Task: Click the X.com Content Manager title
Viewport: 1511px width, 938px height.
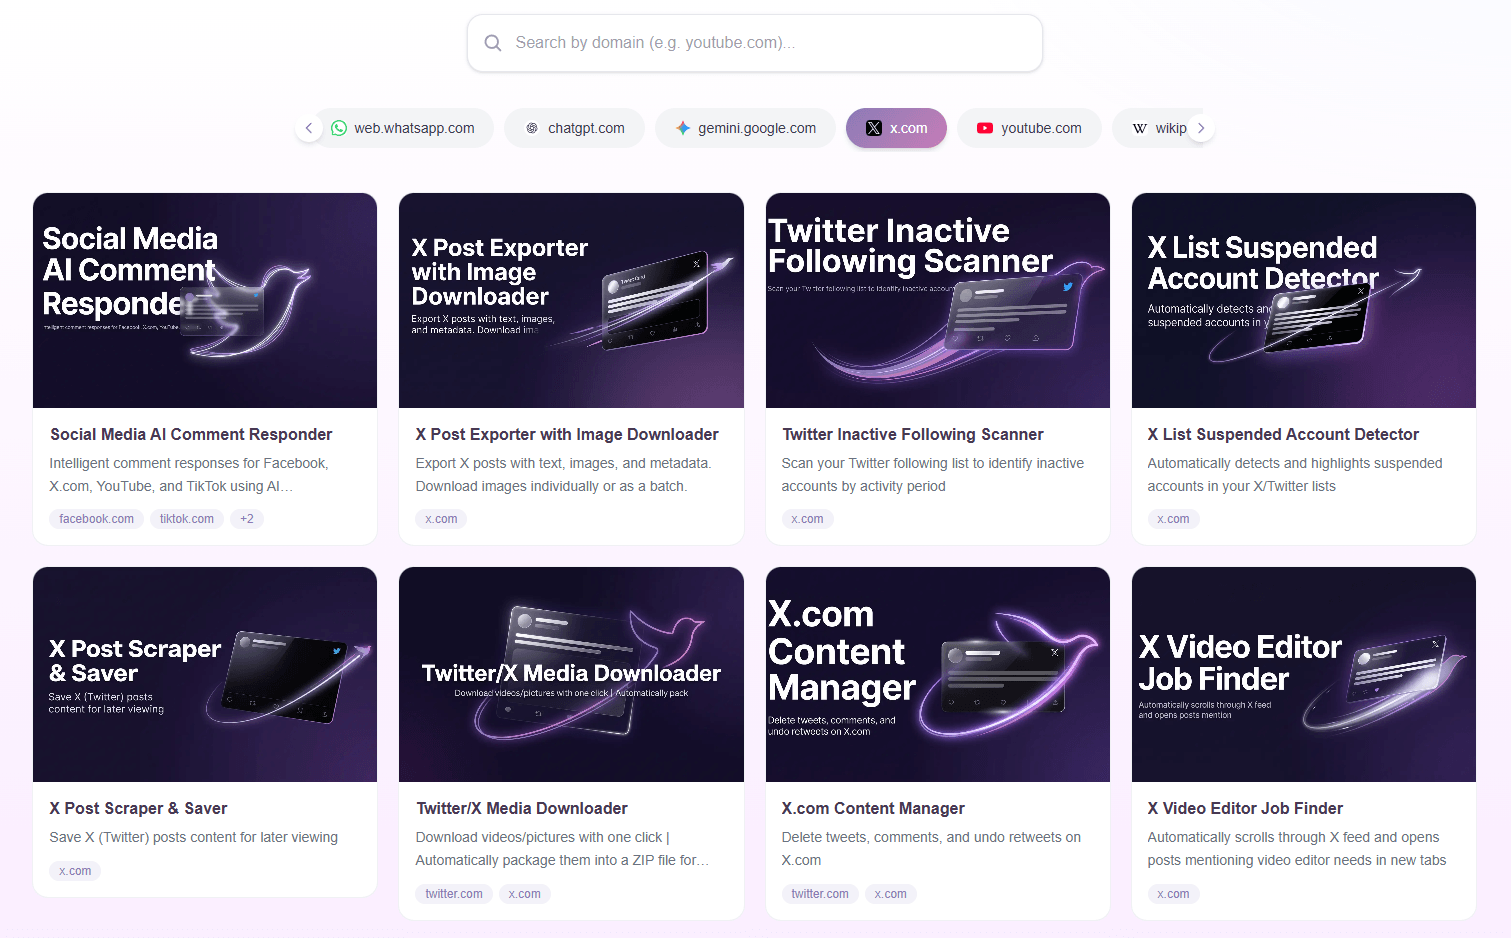Action: (873, 808)
